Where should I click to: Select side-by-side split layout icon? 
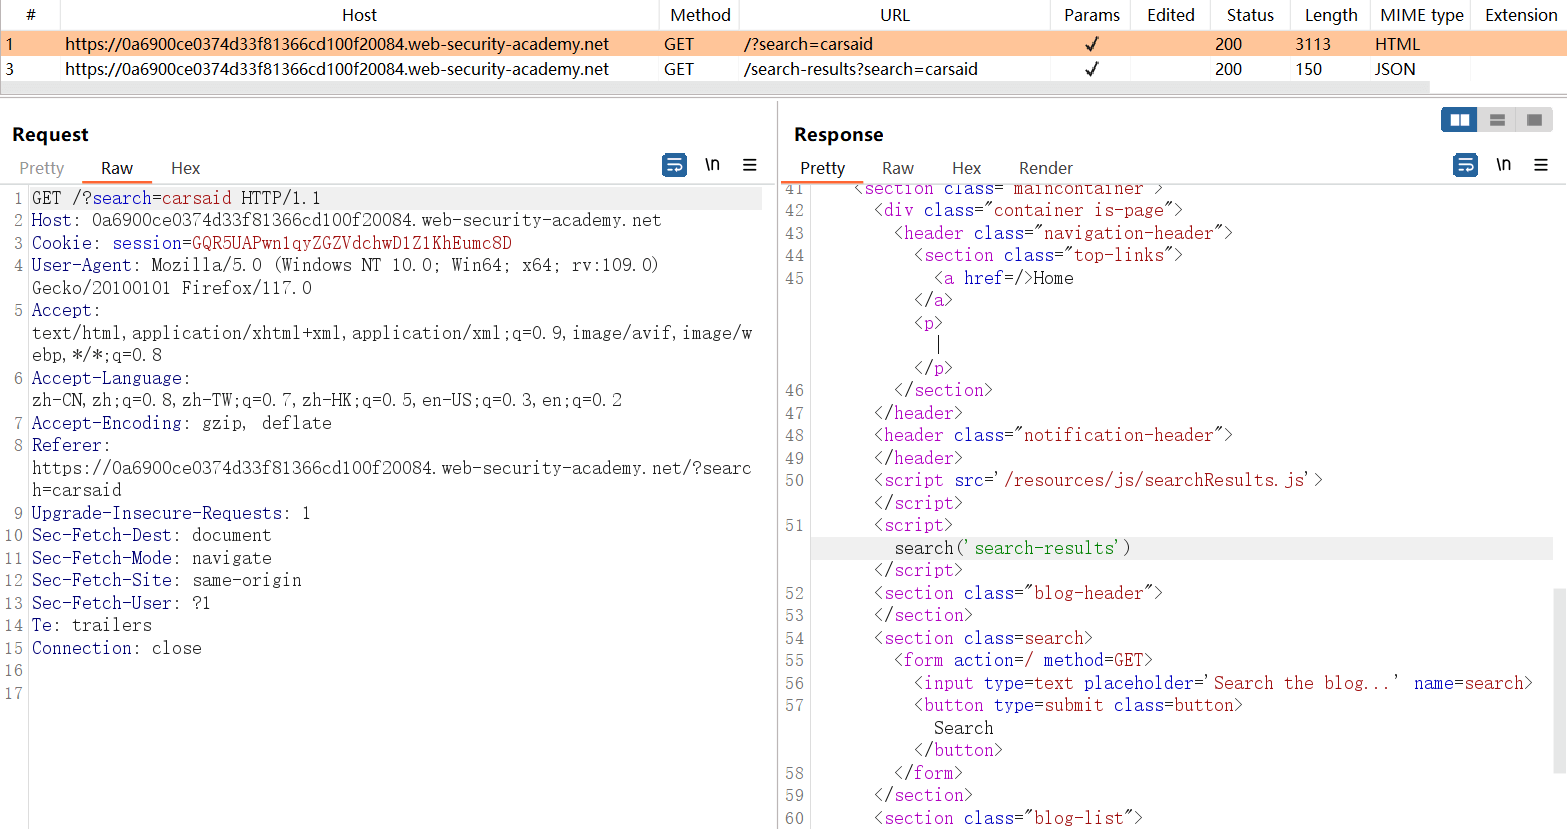1459,120
